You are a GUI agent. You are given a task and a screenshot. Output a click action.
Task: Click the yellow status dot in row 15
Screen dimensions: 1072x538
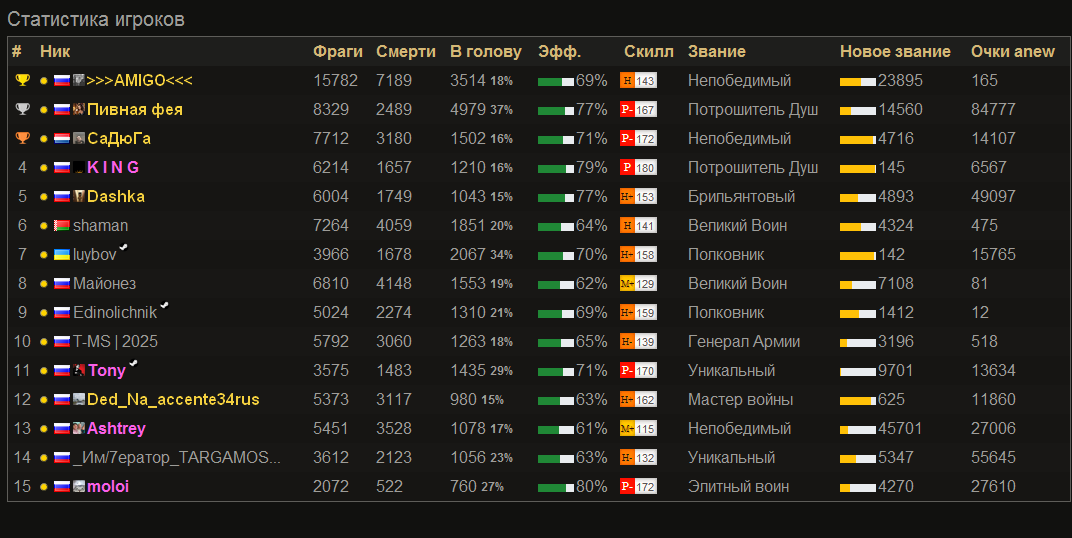pyautogui.click(x=44, y=487)
